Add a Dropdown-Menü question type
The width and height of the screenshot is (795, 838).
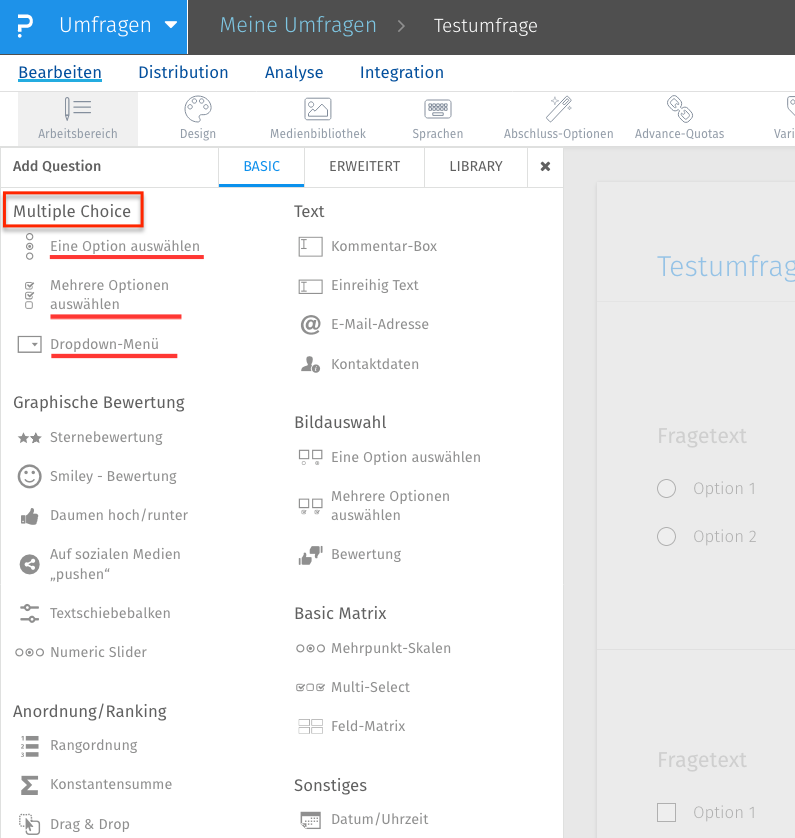coord(104,344)
